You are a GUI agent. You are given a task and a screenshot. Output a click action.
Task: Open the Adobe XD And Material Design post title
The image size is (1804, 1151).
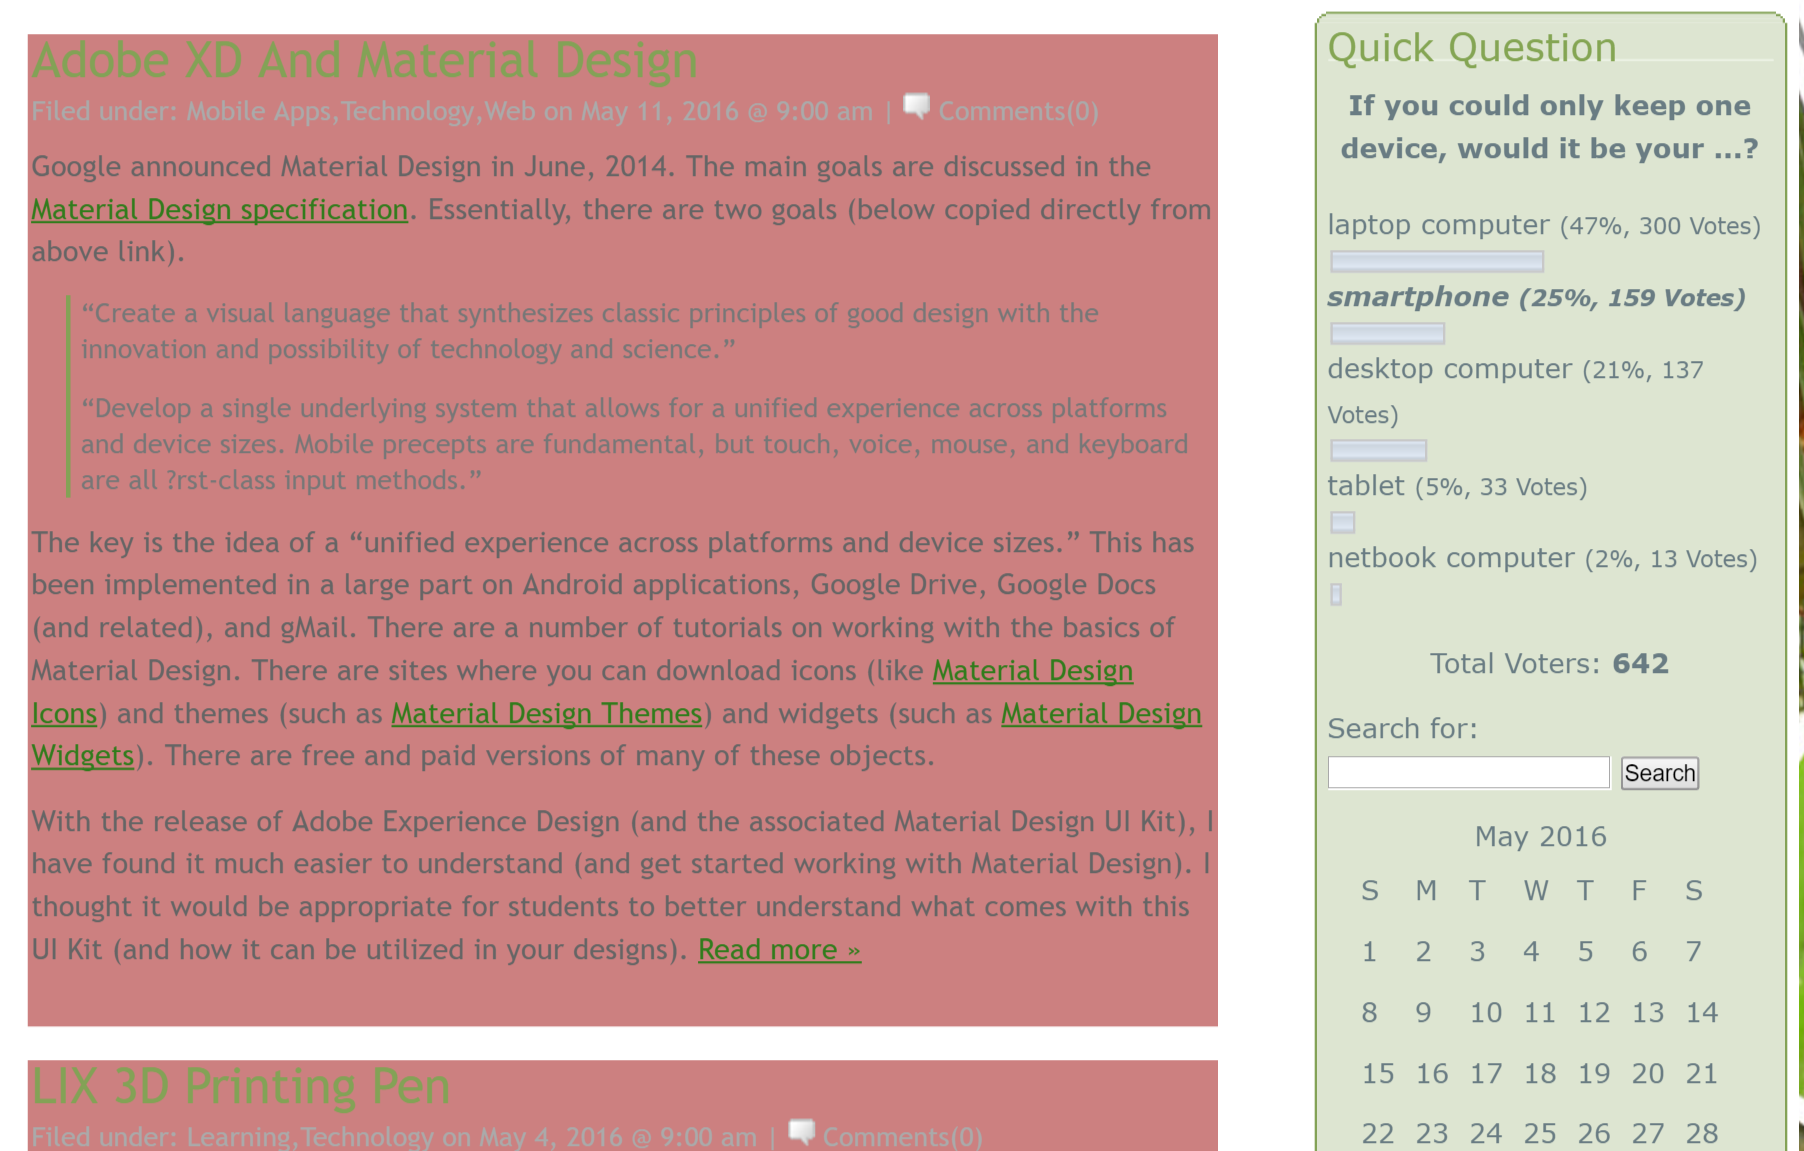[x=364, y=61]
